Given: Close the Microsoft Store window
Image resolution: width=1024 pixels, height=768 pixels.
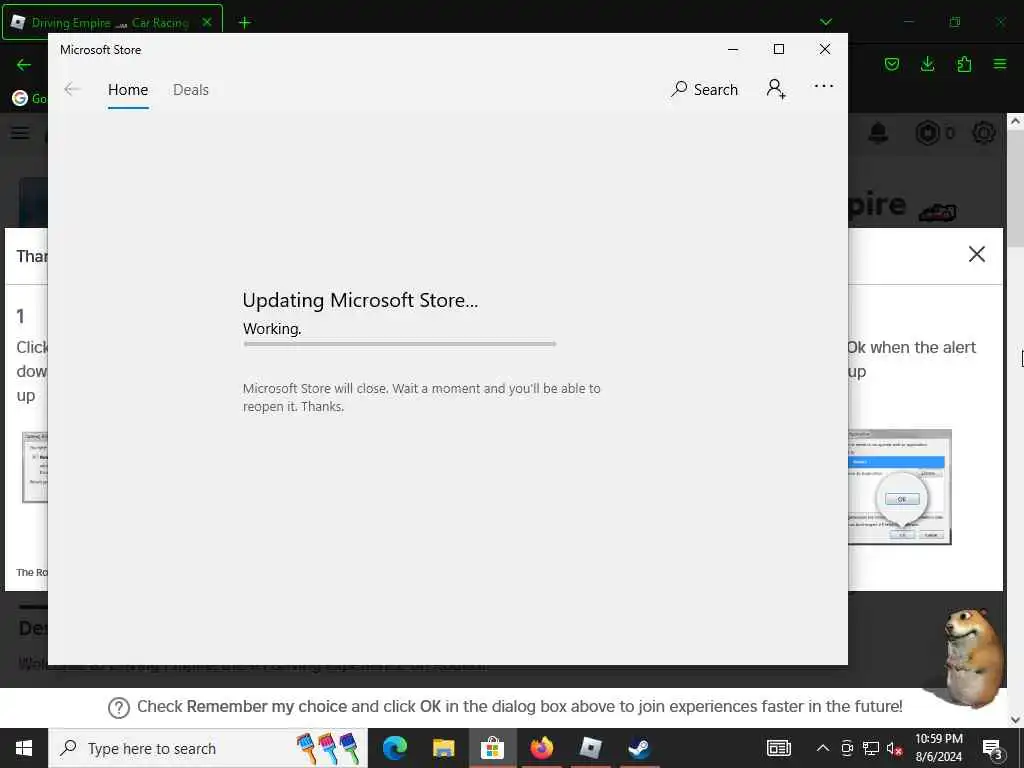Looking at the screenshot, I should (825, 50).
